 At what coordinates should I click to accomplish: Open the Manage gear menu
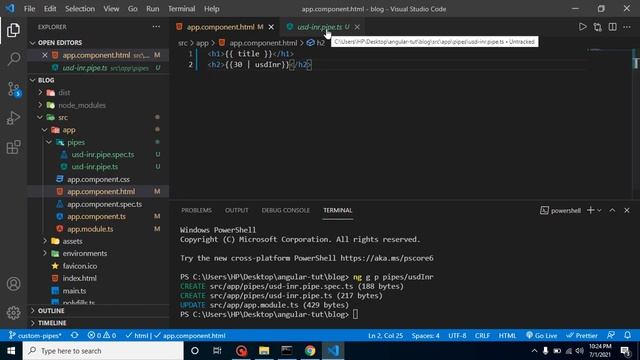pyautogui.click(x=13, y=313)
